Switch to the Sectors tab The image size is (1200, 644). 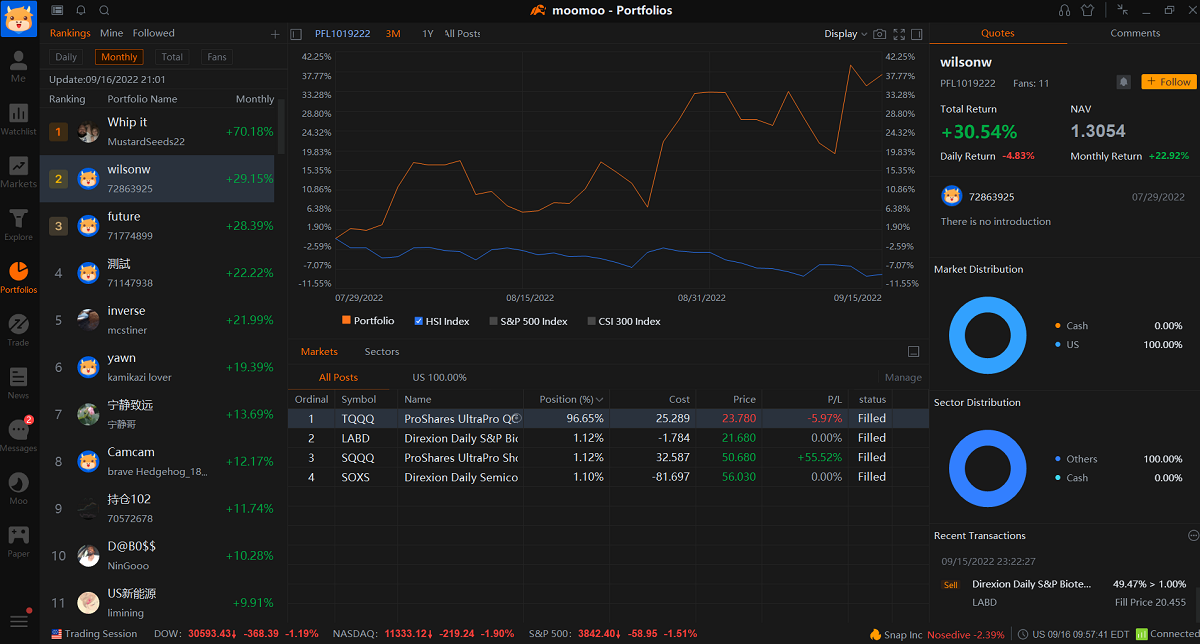coord(382,352)
